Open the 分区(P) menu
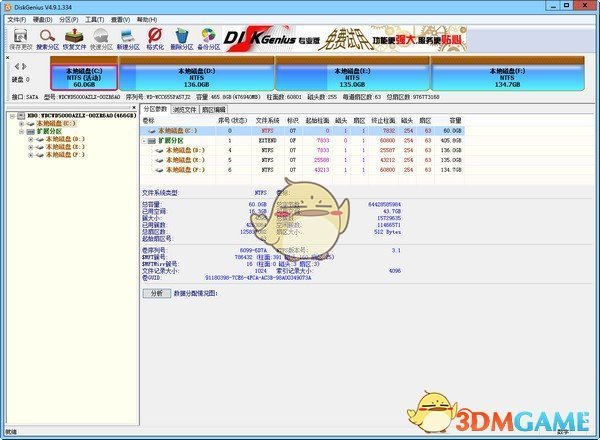The image size is (600, 440). coord(68,20)
